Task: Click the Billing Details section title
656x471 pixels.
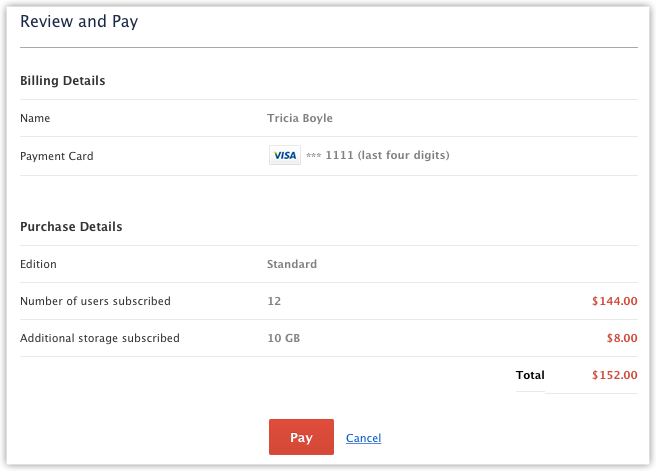Action: [63, 81]
